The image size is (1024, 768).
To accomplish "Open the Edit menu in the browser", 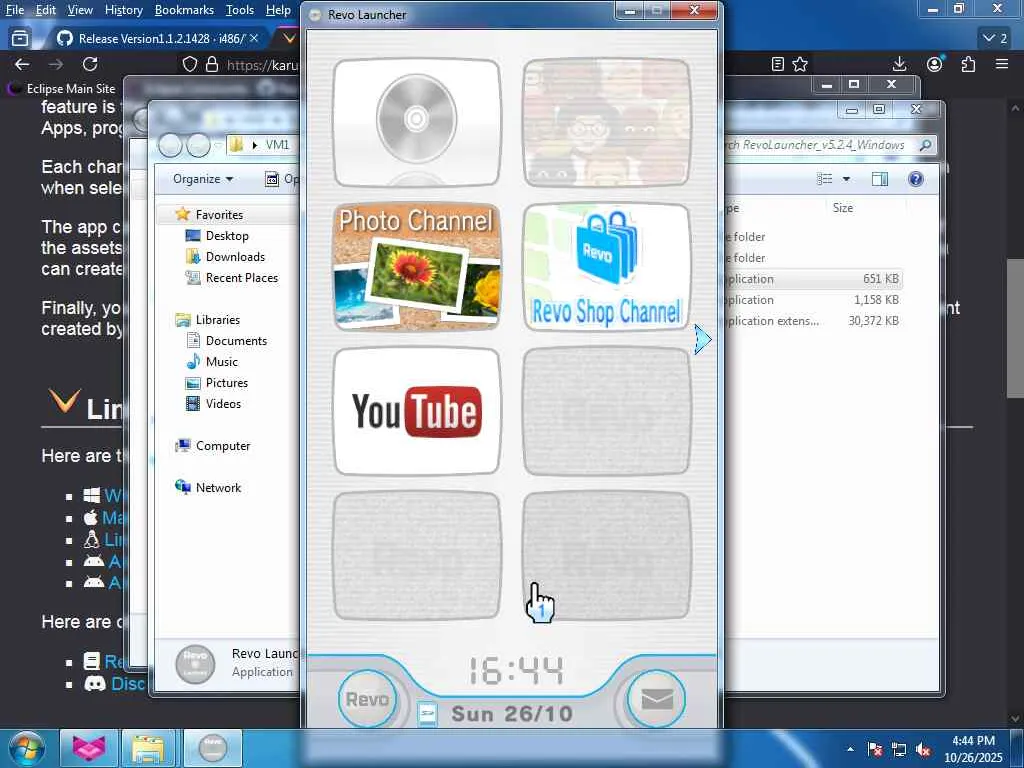I will click(45, 10).
